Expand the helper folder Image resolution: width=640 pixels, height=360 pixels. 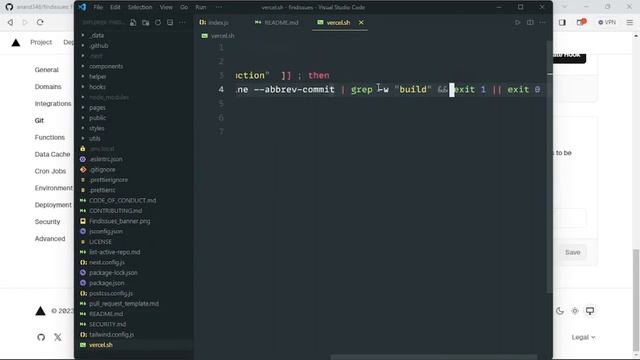(x=98, y=77)
